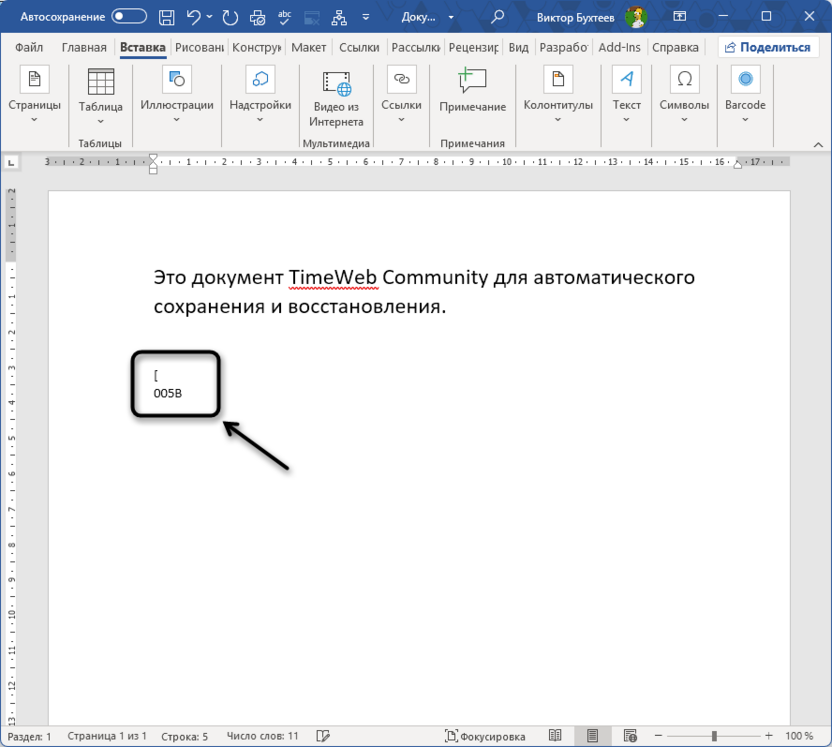Click the Таблица grid icon
The height and width of the screenshot is (747, 832).
101,81
